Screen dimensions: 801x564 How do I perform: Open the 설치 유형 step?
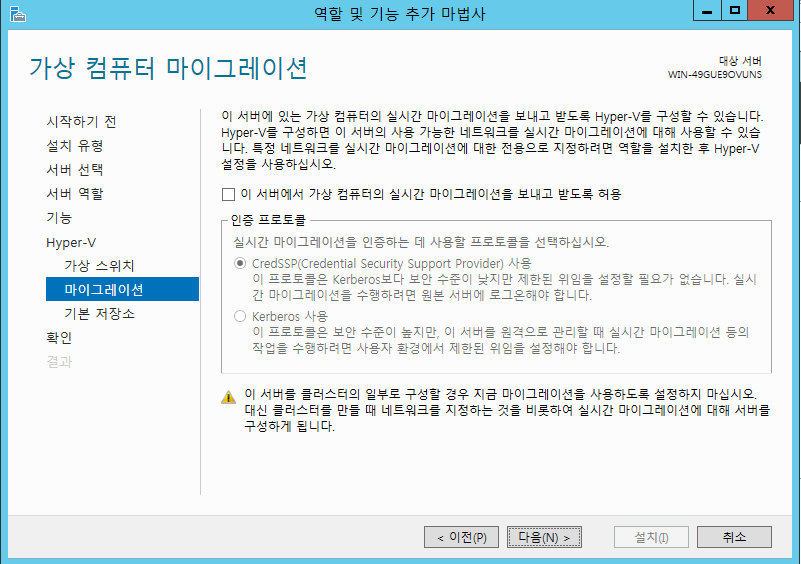coord(75,146)
